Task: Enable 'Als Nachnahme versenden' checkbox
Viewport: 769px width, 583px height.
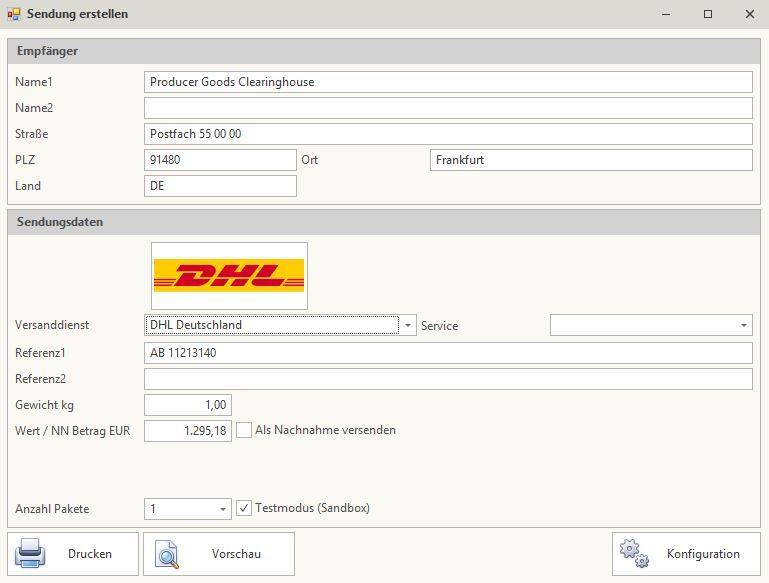Action: 245,431
